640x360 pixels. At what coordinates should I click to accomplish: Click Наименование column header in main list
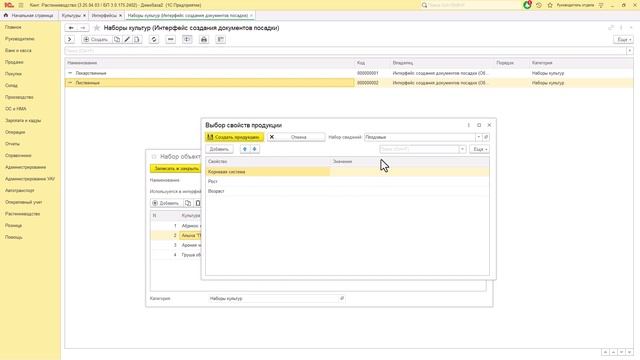pyautogui.click(x=209, y=63)
